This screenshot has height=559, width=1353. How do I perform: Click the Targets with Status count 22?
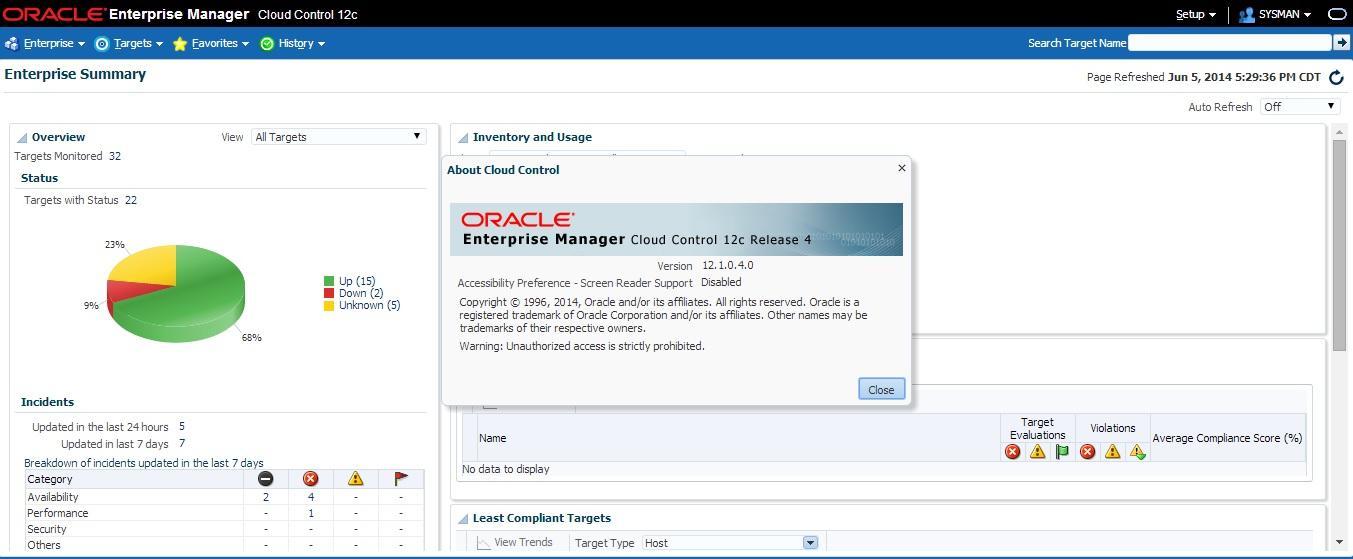coord(131,200)
